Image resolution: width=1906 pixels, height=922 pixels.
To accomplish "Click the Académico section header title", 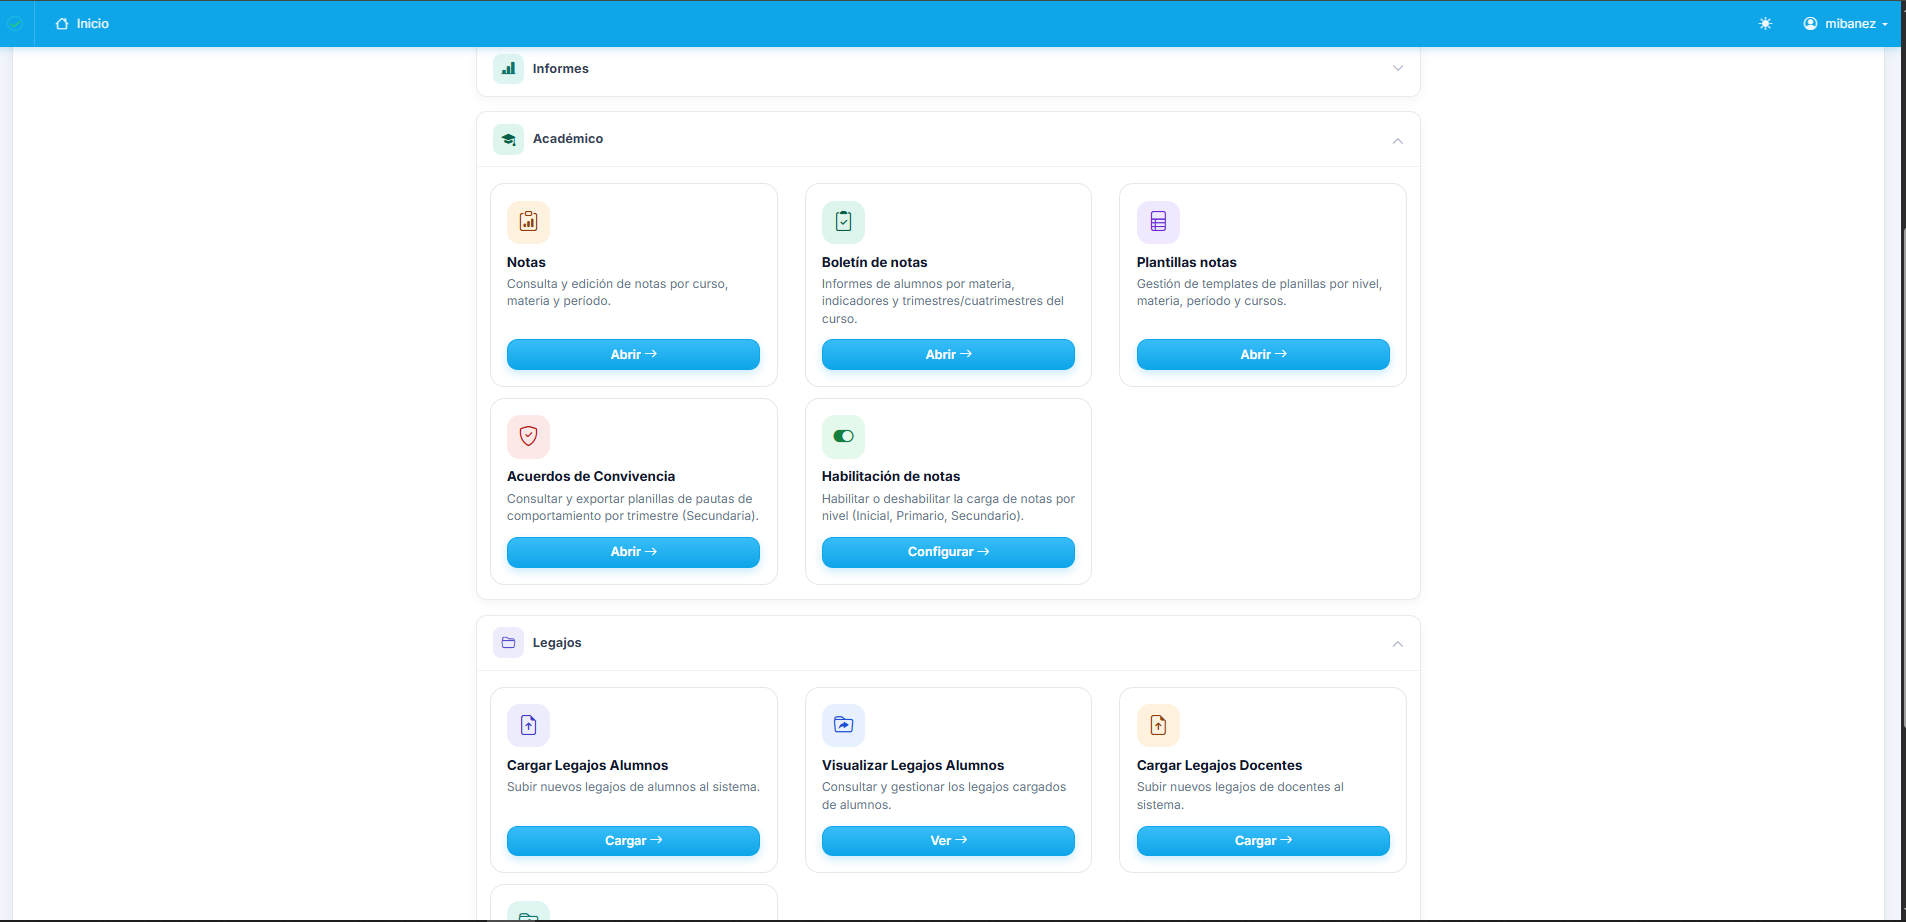I will point(567,139).
